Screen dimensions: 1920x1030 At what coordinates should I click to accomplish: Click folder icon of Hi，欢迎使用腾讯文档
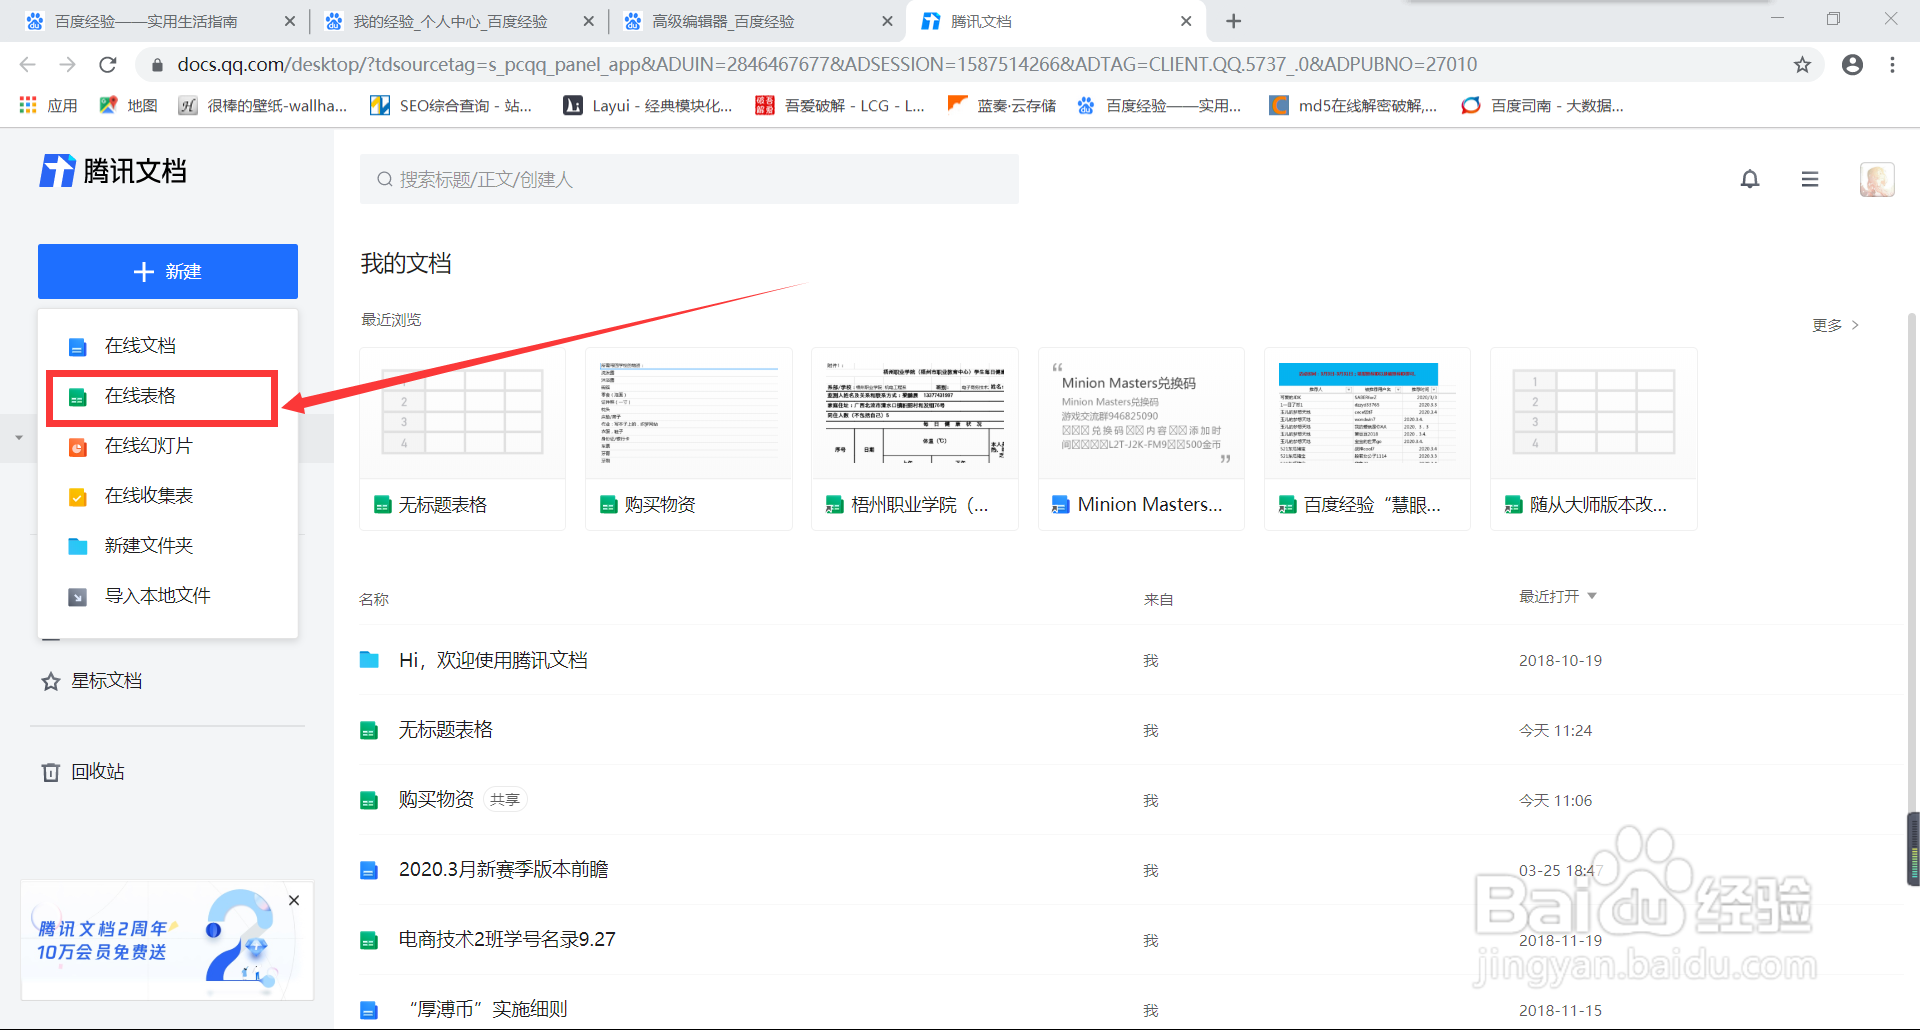pyautogui.click(x=369, y=660)
